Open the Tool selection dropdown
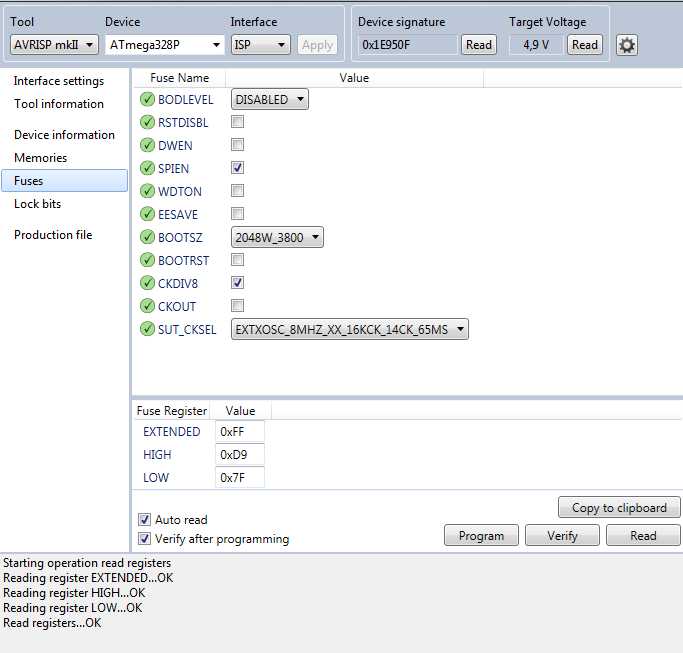 [x=54, y=45]
